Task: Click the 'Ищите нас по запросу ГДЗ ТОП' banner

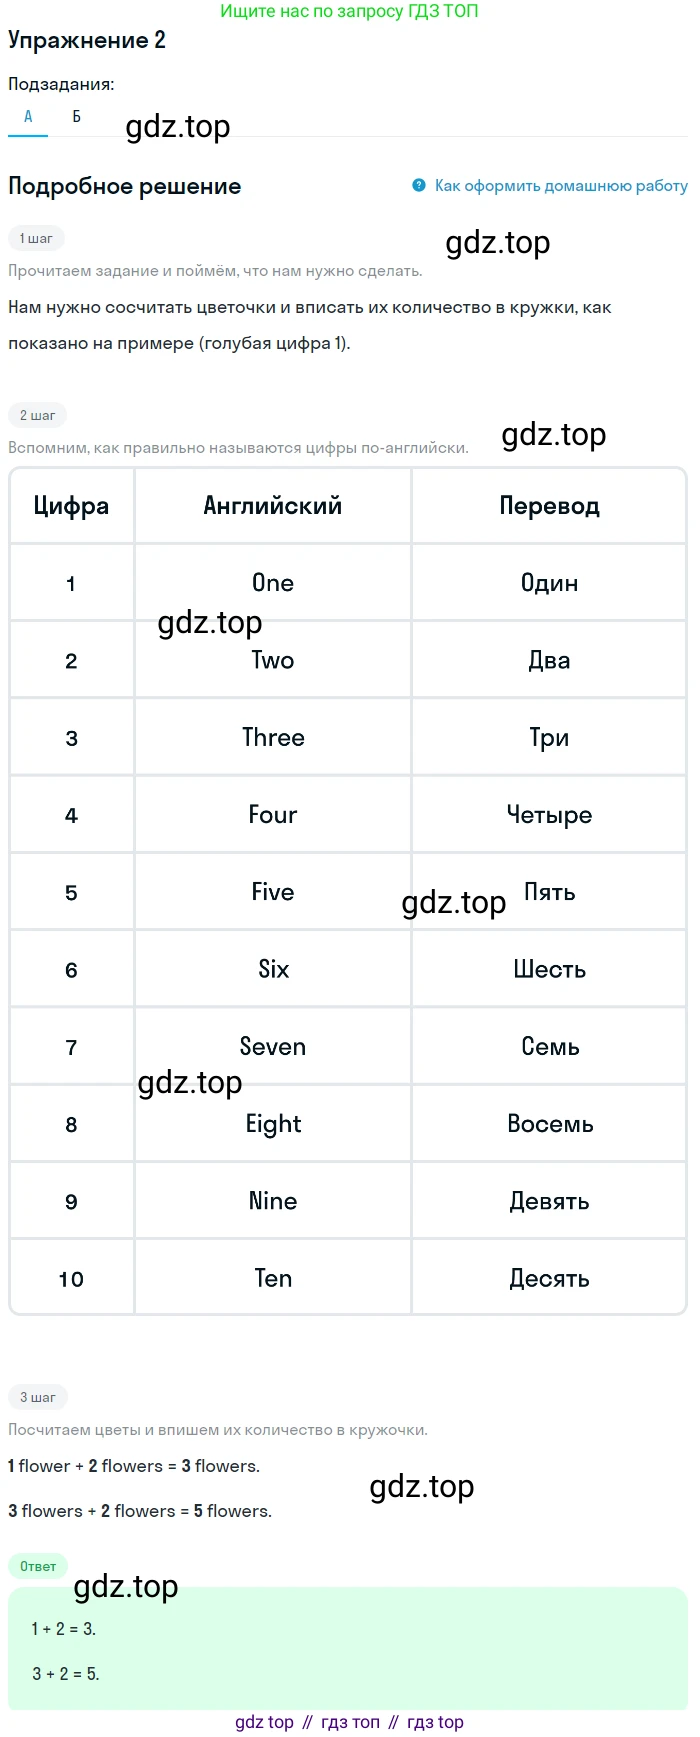Action: [x=349, y=11]
